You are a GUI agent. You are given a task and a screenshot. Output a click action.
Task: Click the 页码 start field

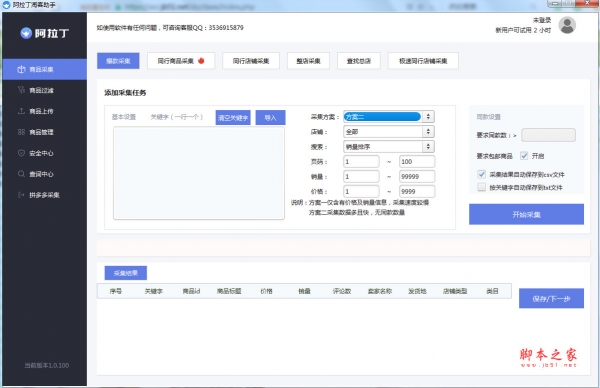tap(361, 161)
